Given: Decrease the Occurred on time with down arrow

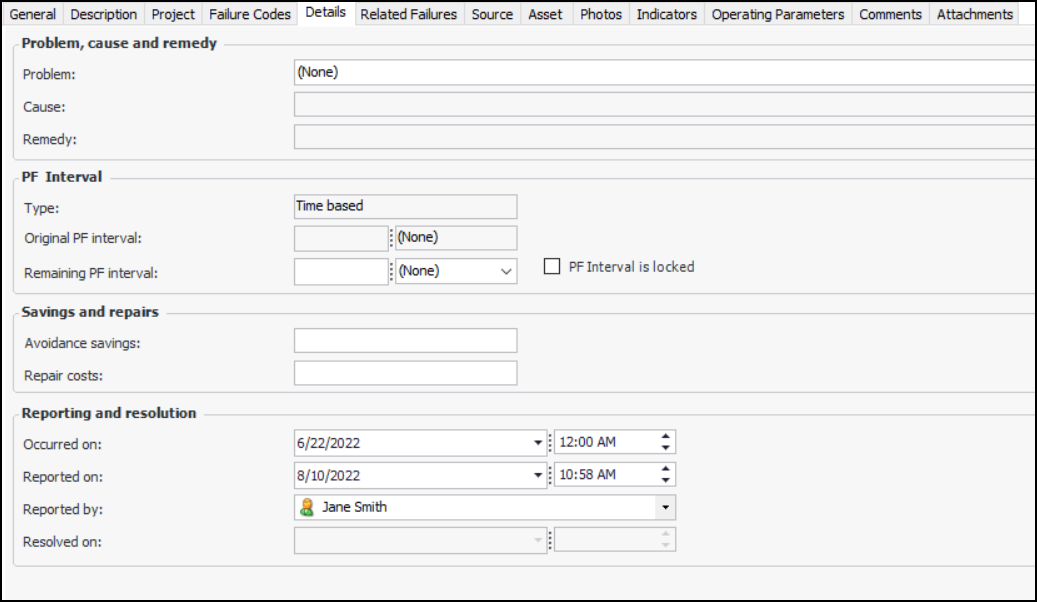Looking at the screenshot, I should click(665, 448).
